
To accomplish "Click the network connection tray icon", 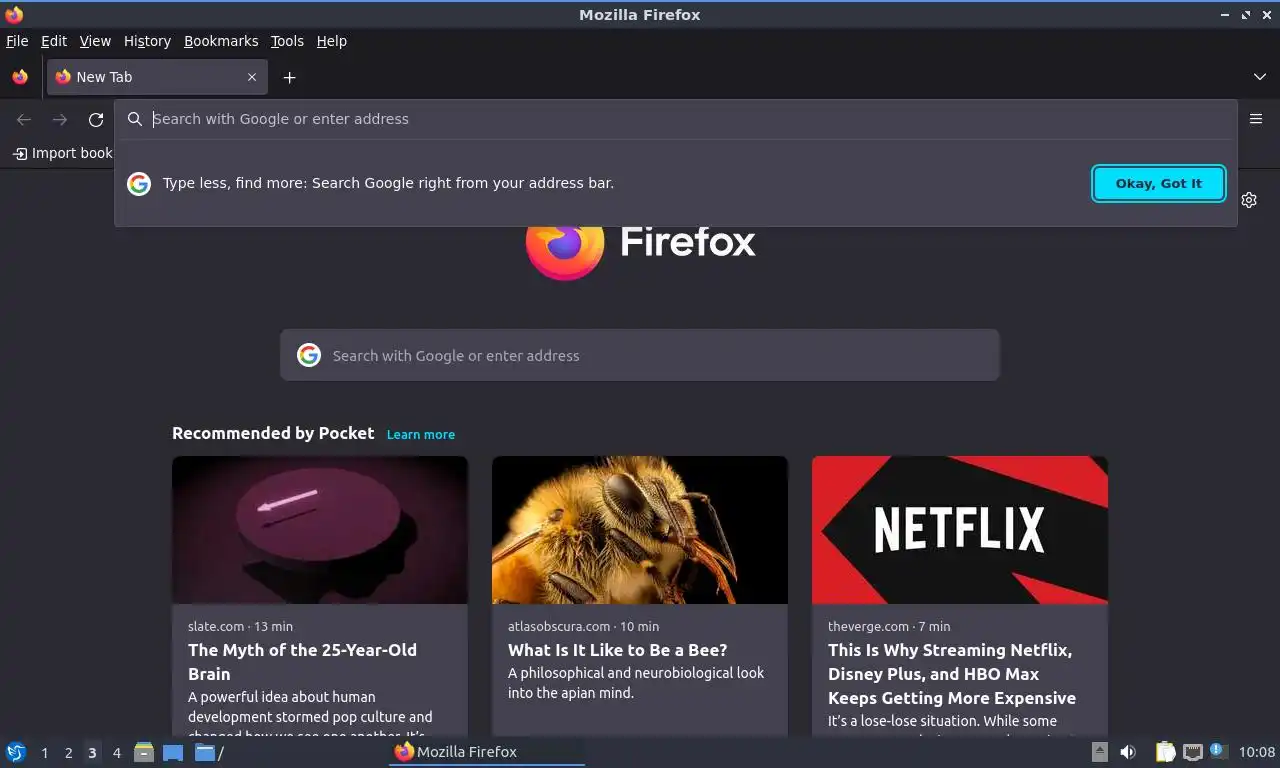I will click(x=1192, y=752).
